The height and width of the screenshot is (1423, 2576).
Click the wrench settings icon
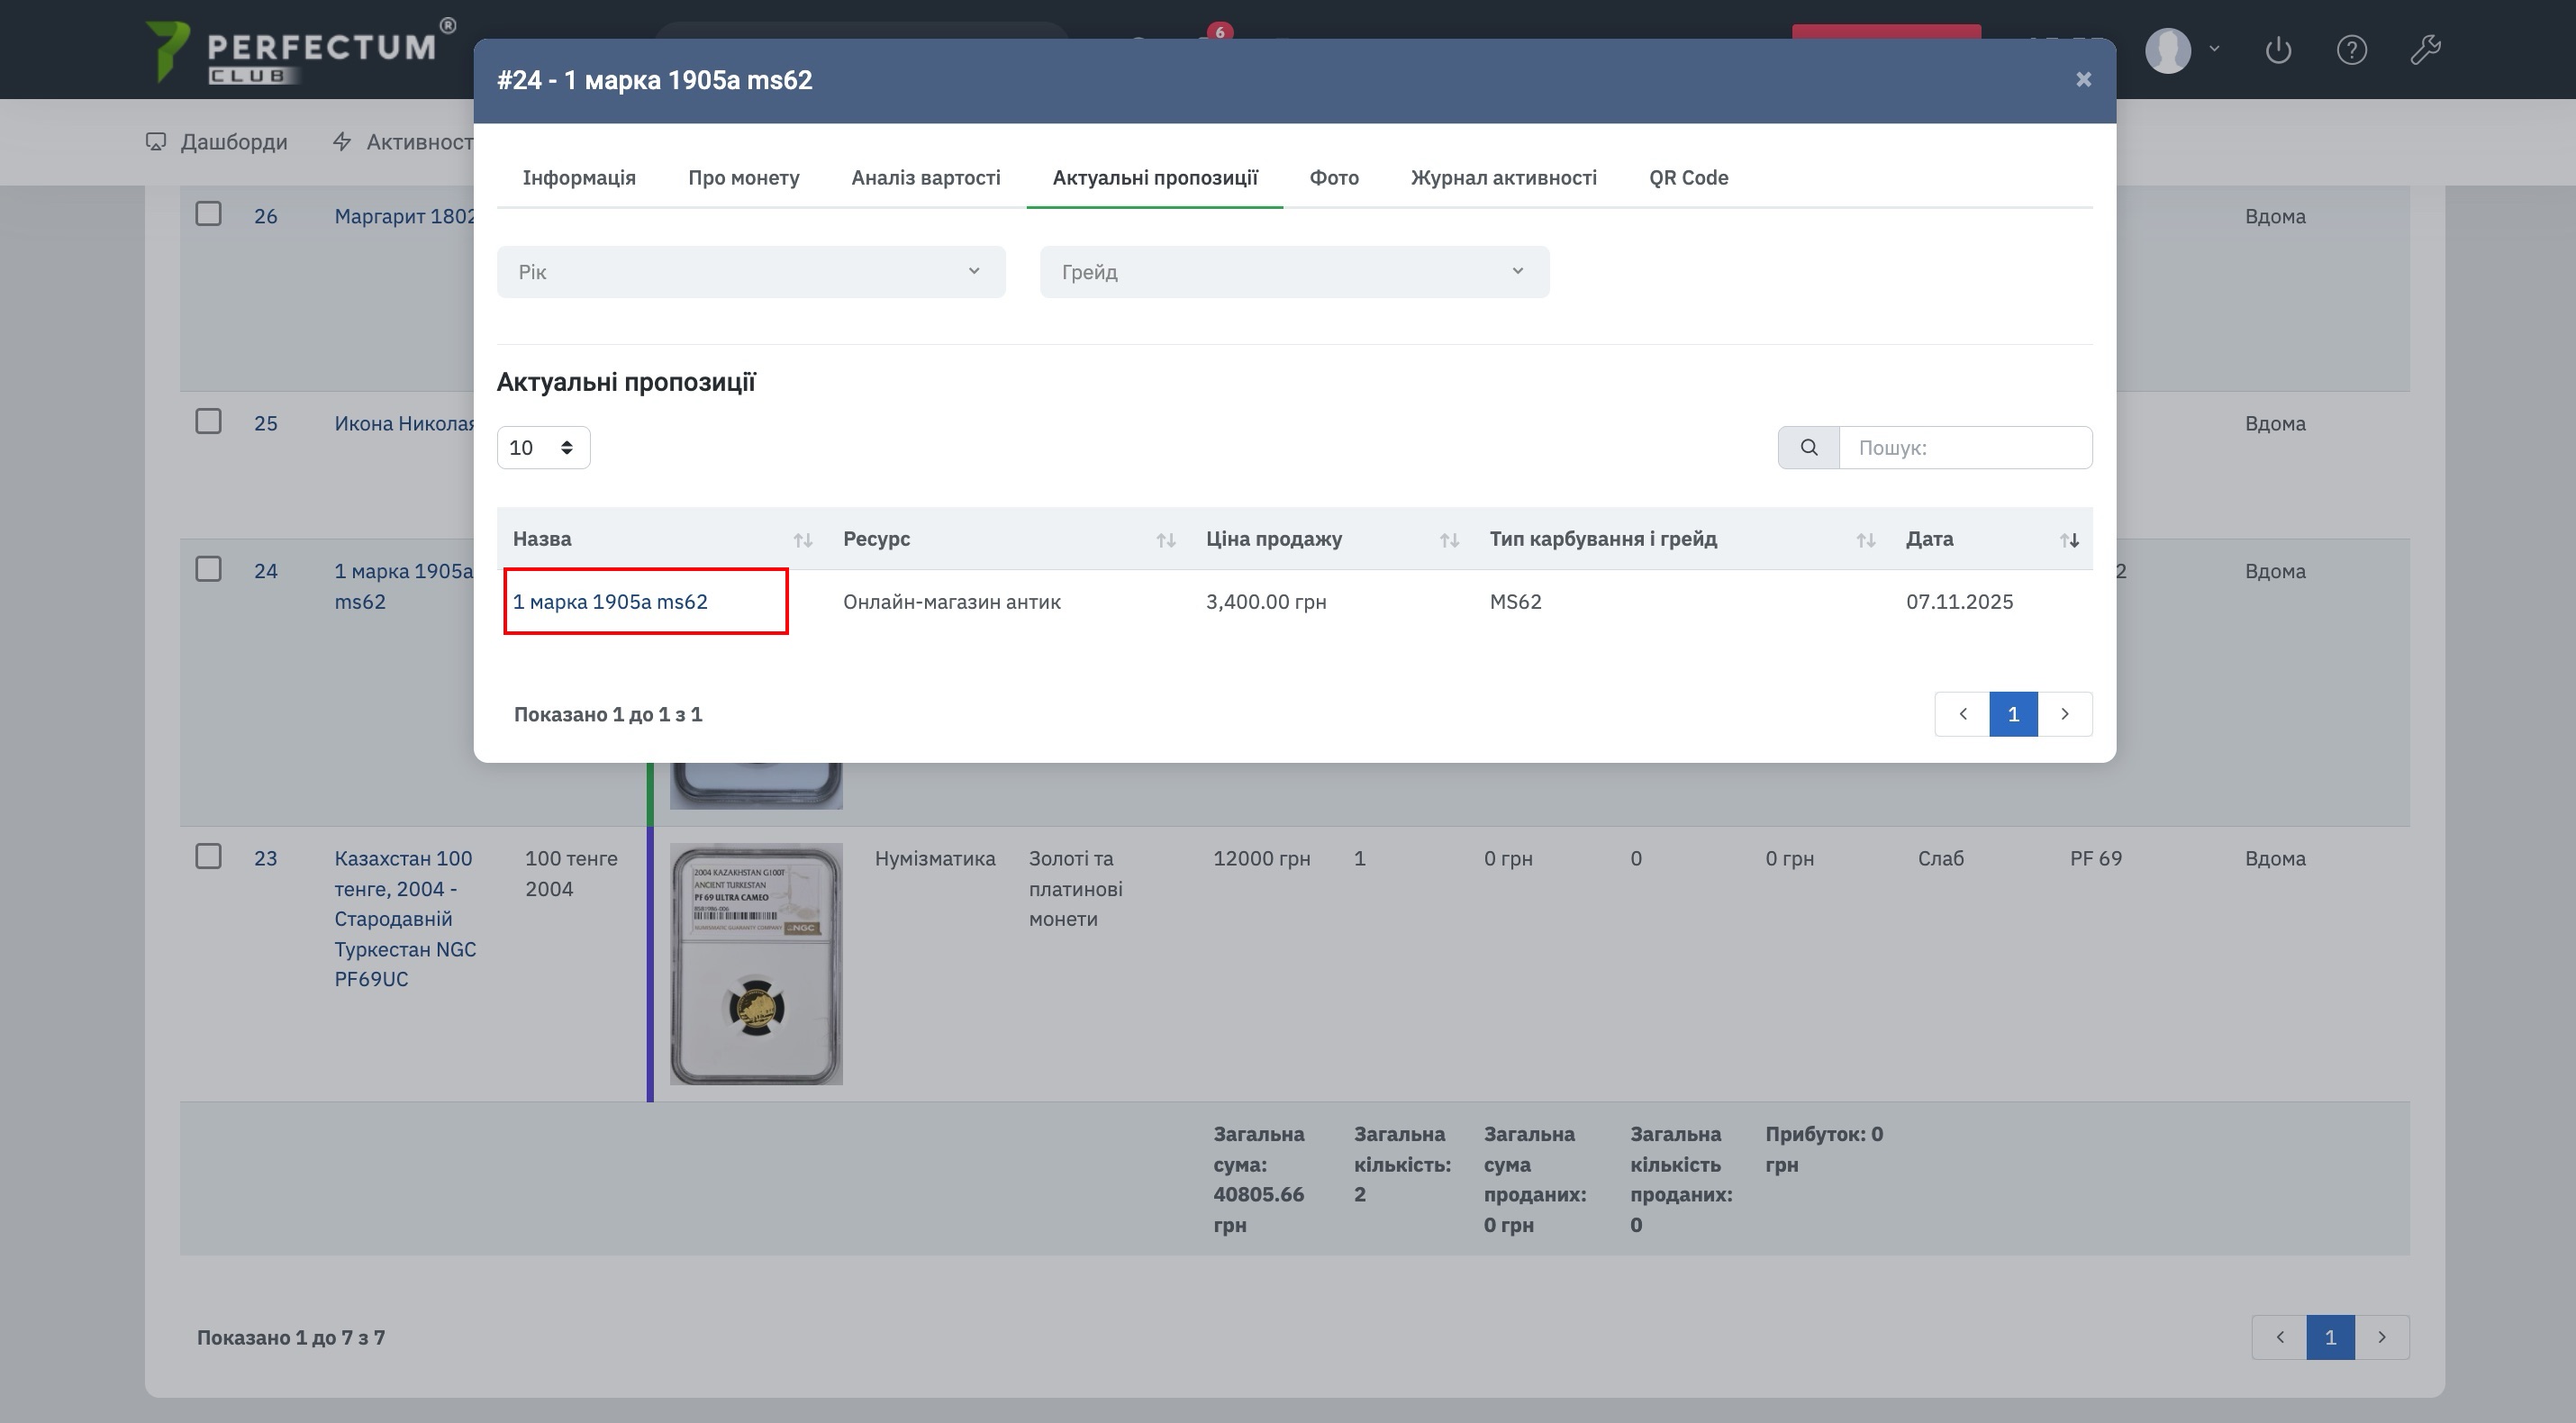pos(2425,50)
